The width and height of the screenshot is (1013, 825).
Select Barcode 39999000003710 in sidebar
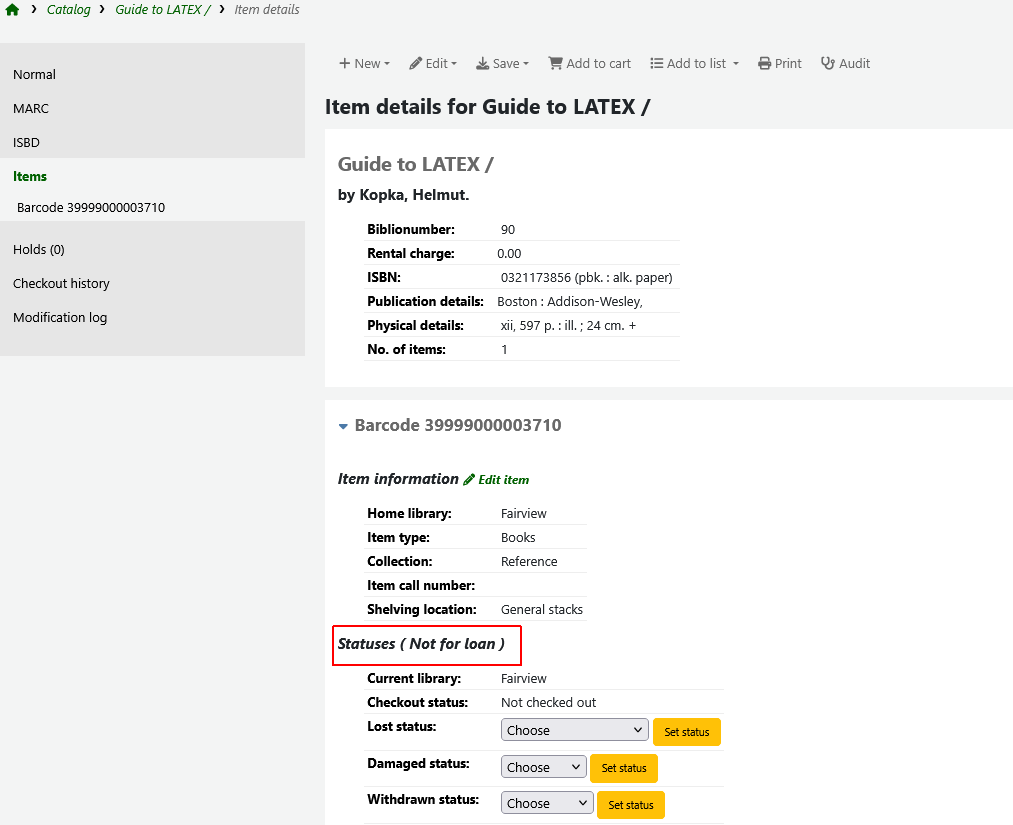tap(91, 208)
